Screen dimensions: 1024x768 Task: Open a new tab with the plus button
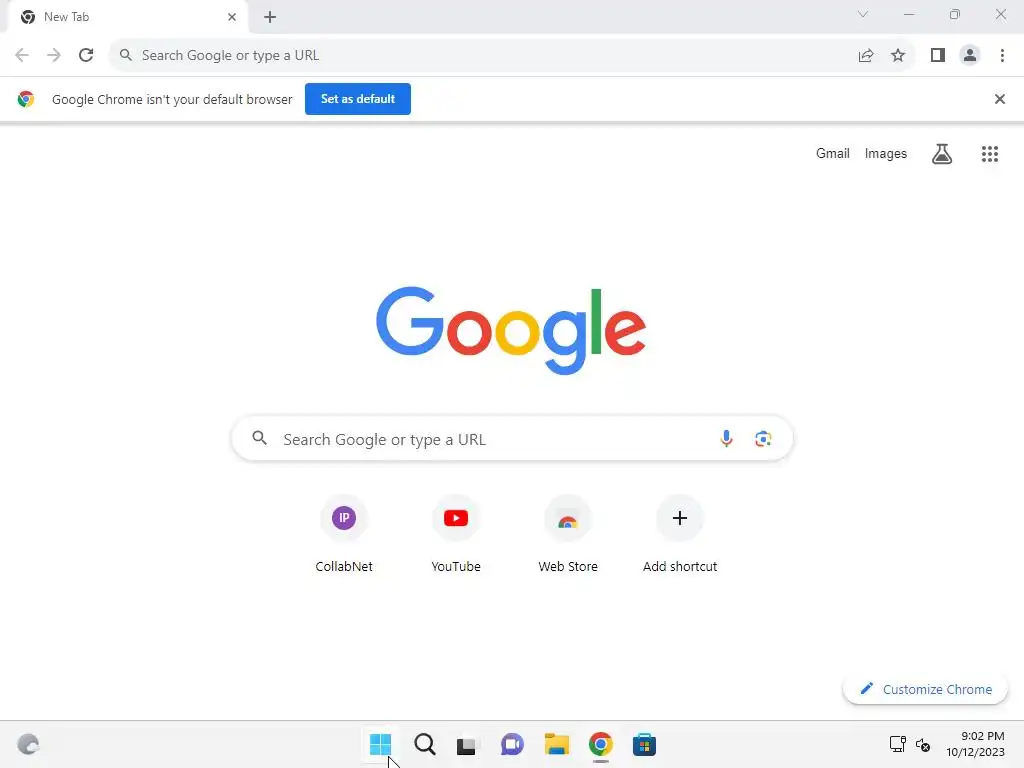coord(270,17)
